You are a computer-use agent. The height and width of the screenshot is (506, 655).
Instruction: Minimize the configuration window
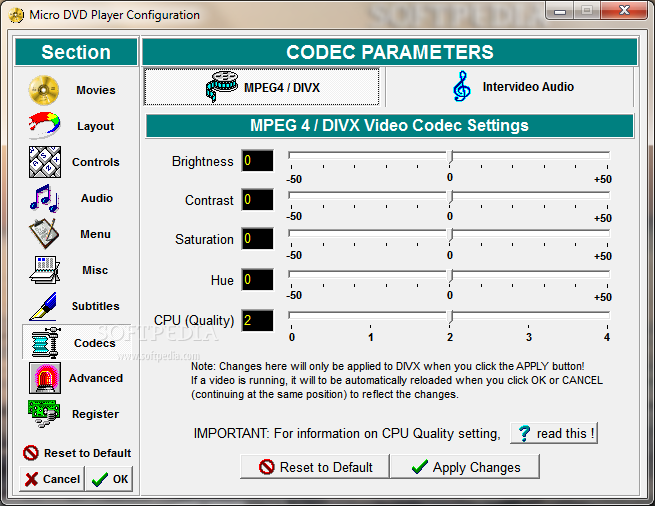560,11
